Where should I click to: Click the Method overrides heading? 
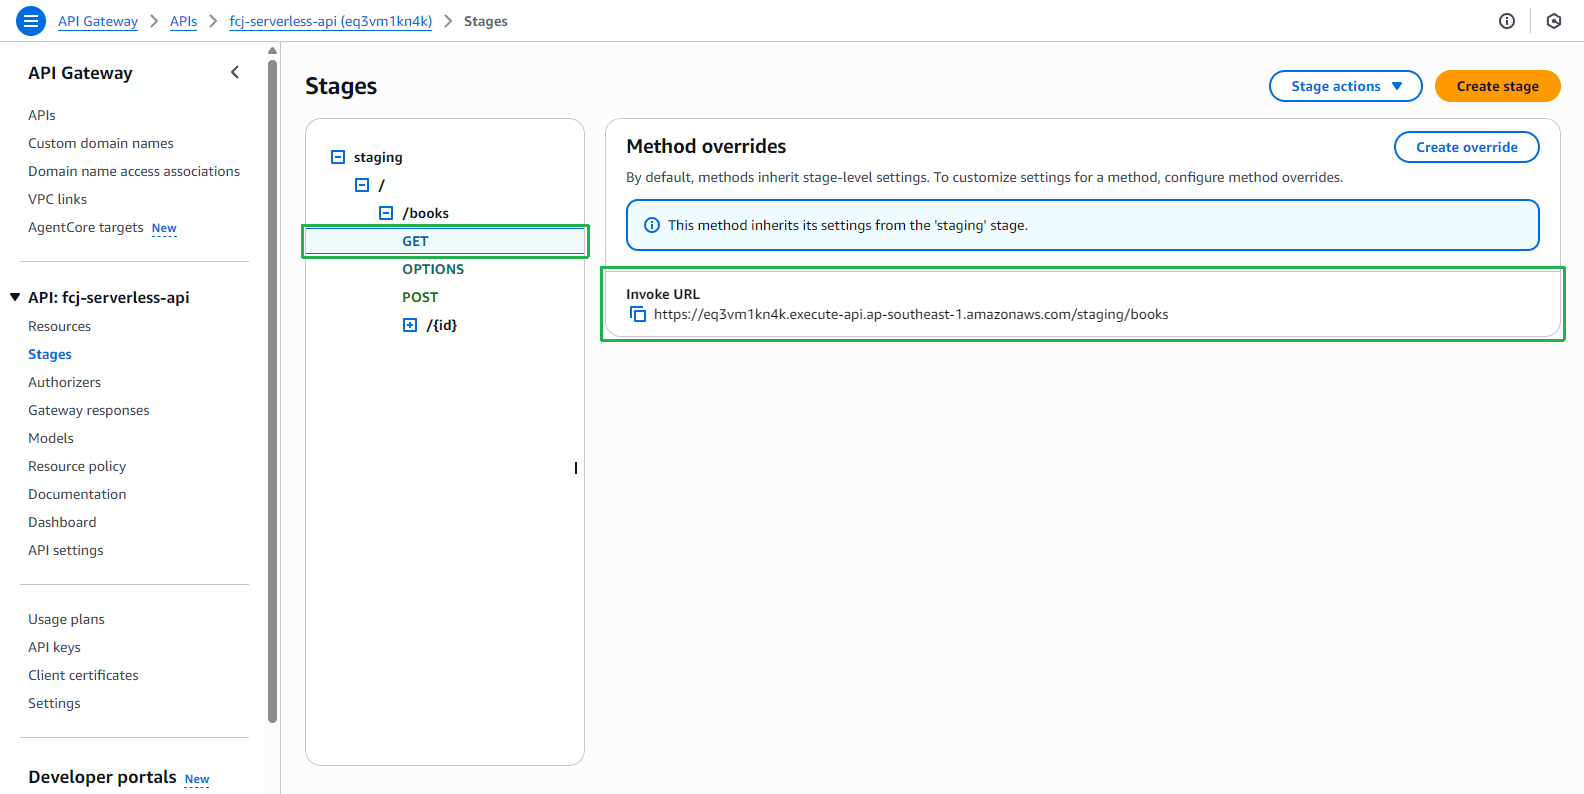pyautogui.click(x=706, y=146)
